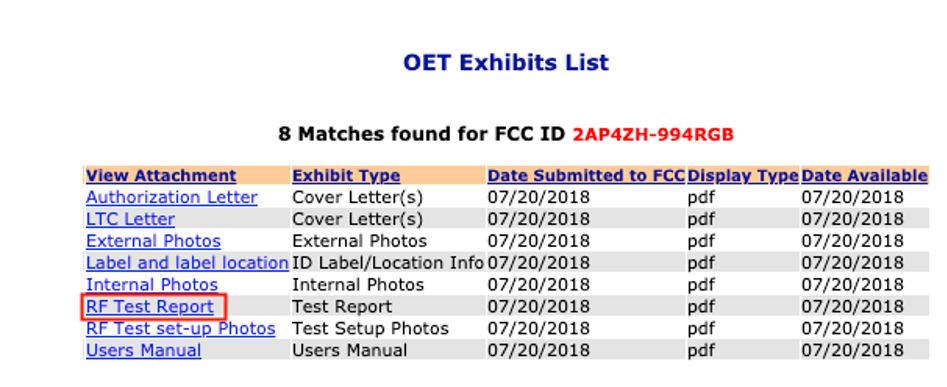Sort by Date Submitted to FCC header
The width and height of the screenshot is (947, 387).
click(586, 176)
